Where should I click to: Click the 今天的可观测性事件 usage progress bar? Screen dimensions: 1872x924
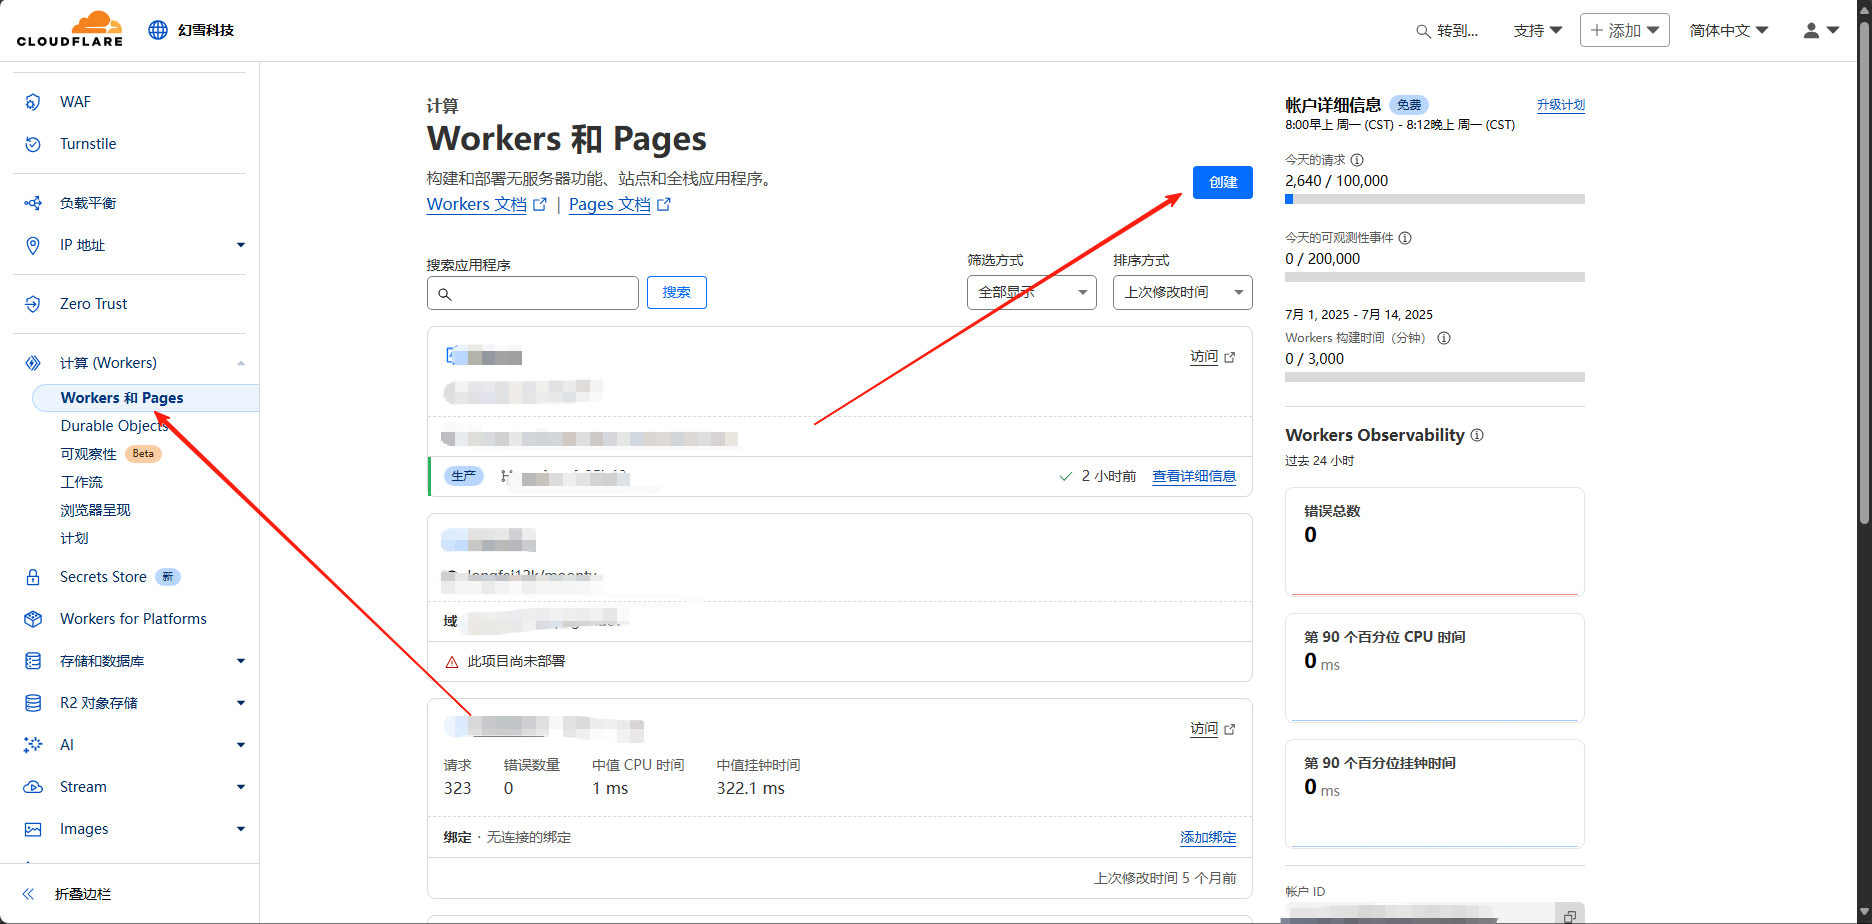1435,277
